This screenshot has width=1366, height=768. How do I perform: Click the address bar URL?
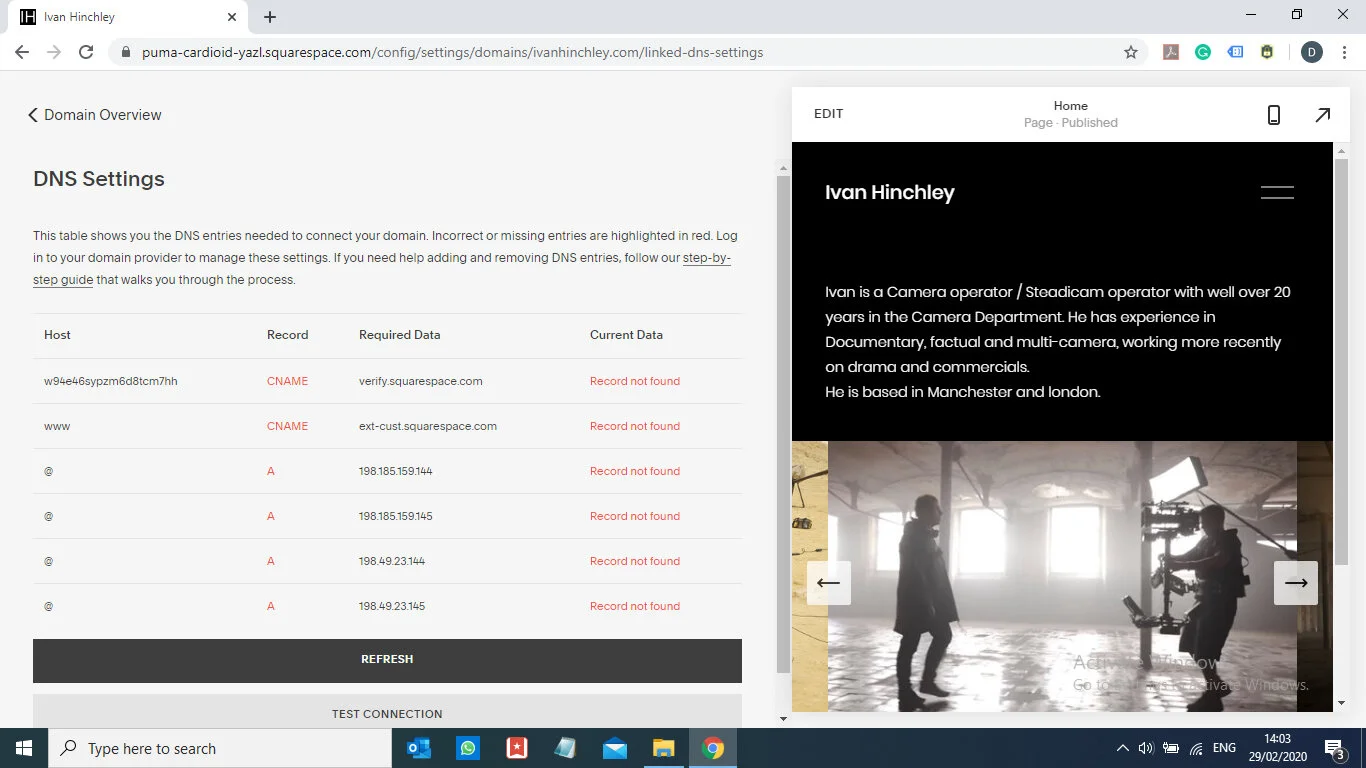[x=453, y=52]
